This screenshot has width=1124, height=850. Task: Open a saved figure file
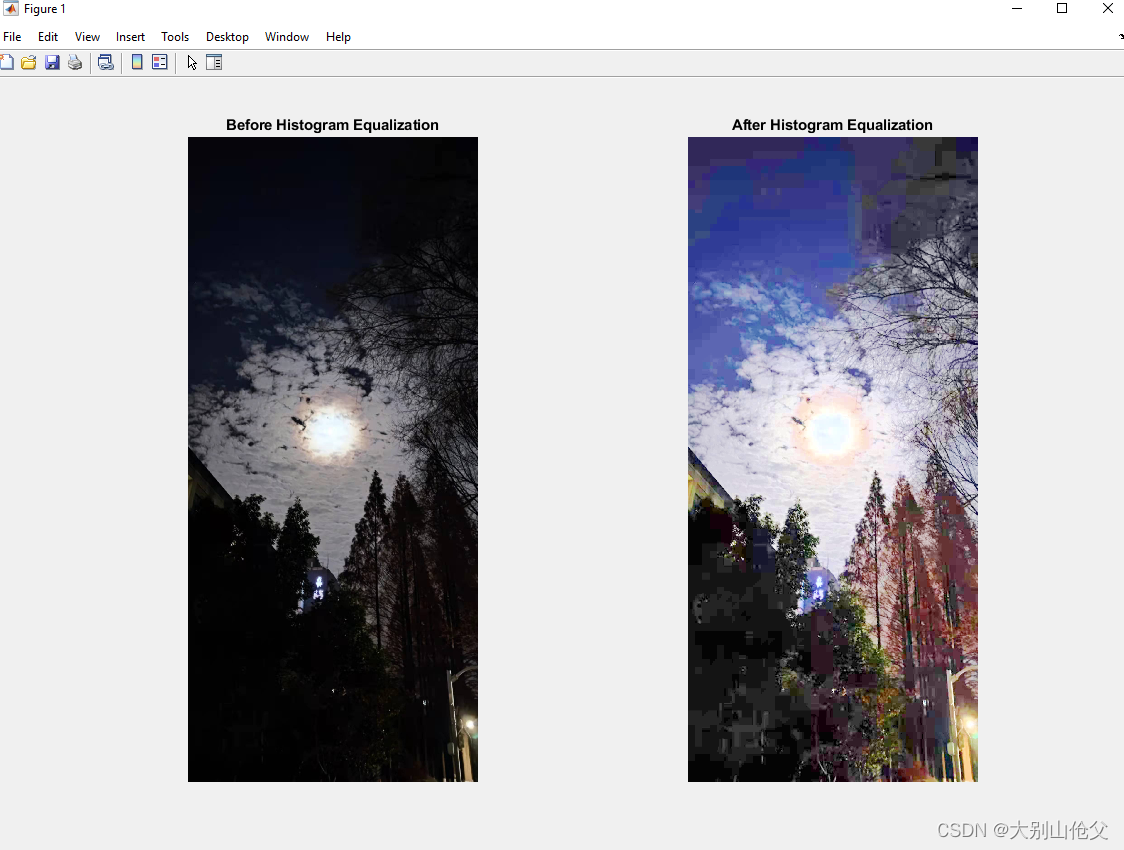(x=28, y=62)
